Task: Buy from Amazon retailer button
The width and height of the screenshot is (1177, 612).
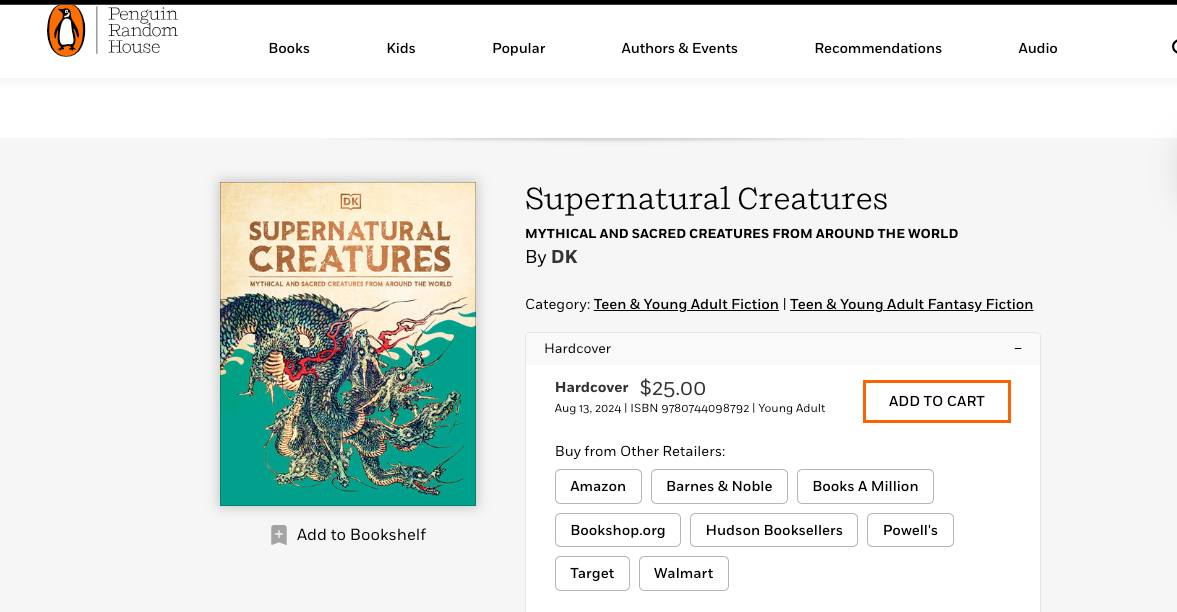Action: pyautogui.click(x=598, y=487)
